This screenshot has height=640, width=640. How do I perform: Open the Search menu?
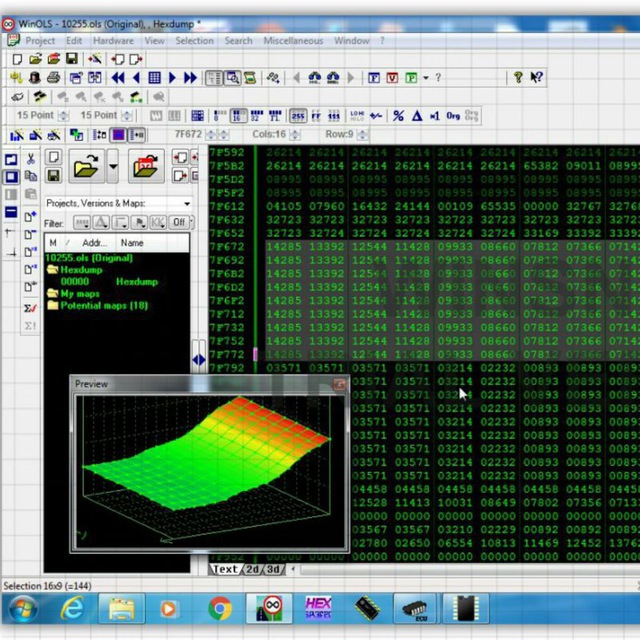click(238, 41)
